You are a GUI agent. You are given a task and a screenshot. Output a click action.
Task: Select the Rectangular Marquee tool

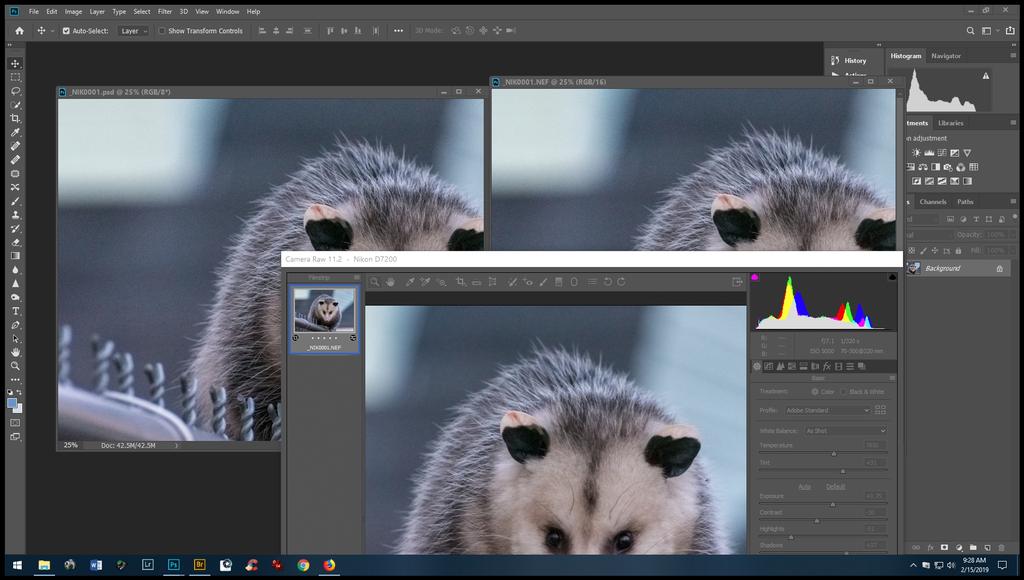(15, 77)
